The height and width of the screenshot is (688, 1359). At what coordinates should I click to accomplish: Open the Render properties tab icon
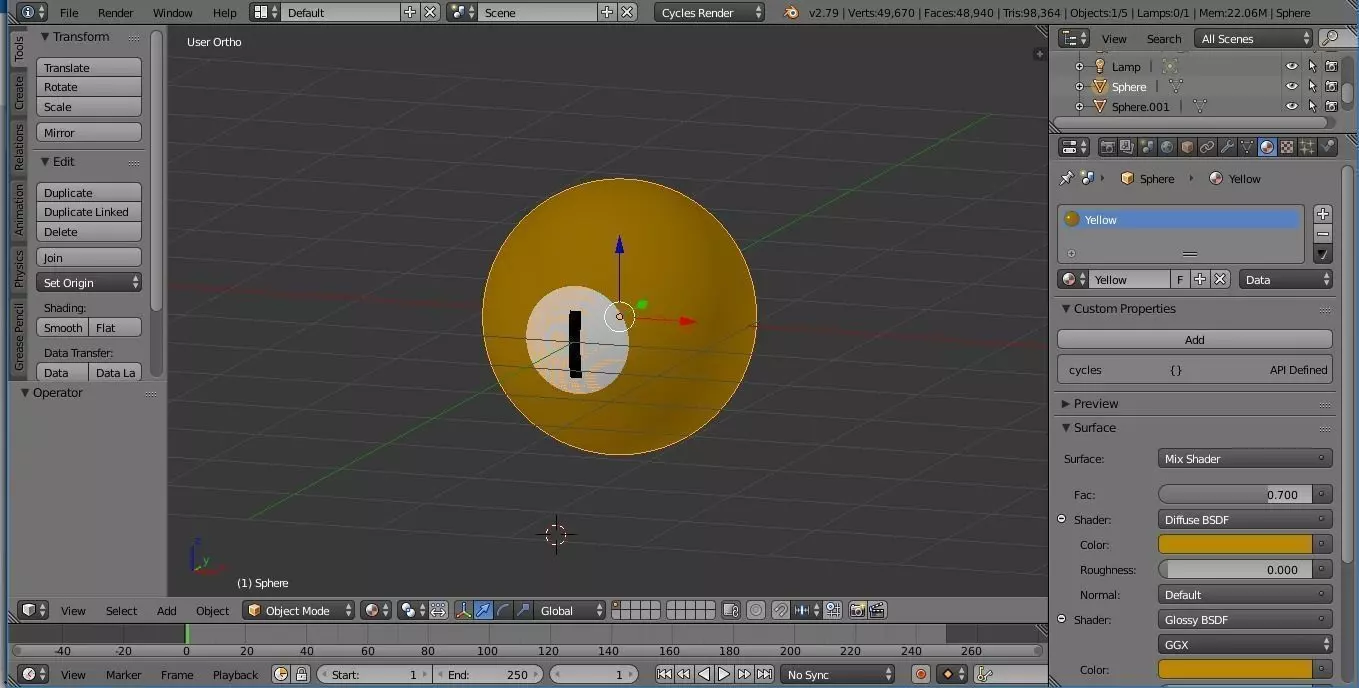tap(1107, 147)
